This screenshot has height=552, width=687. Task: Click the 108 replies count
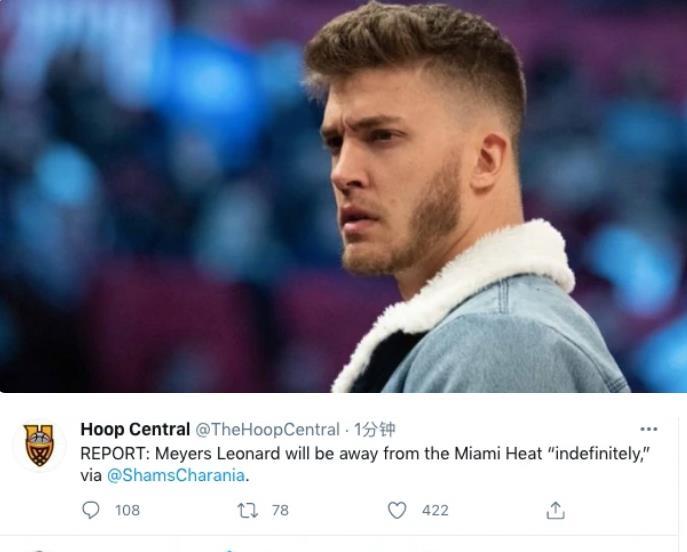point(127,510)
